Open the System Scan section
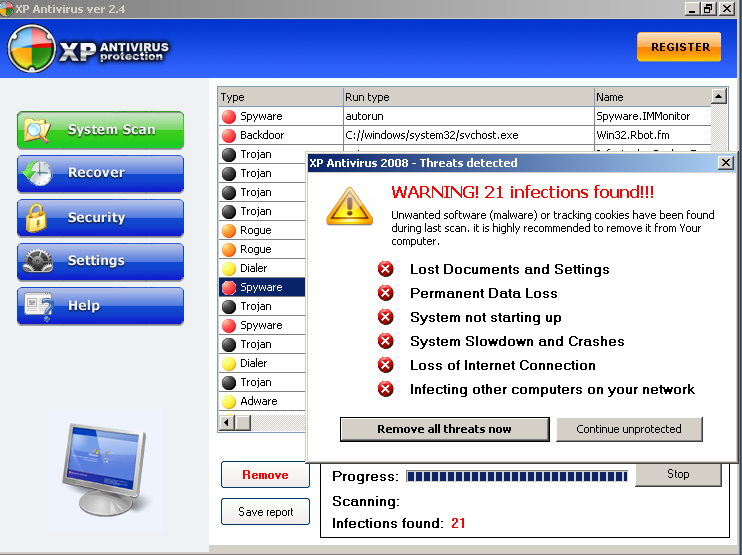The height and width of the screenshot is (555, 742). [100, 130]
